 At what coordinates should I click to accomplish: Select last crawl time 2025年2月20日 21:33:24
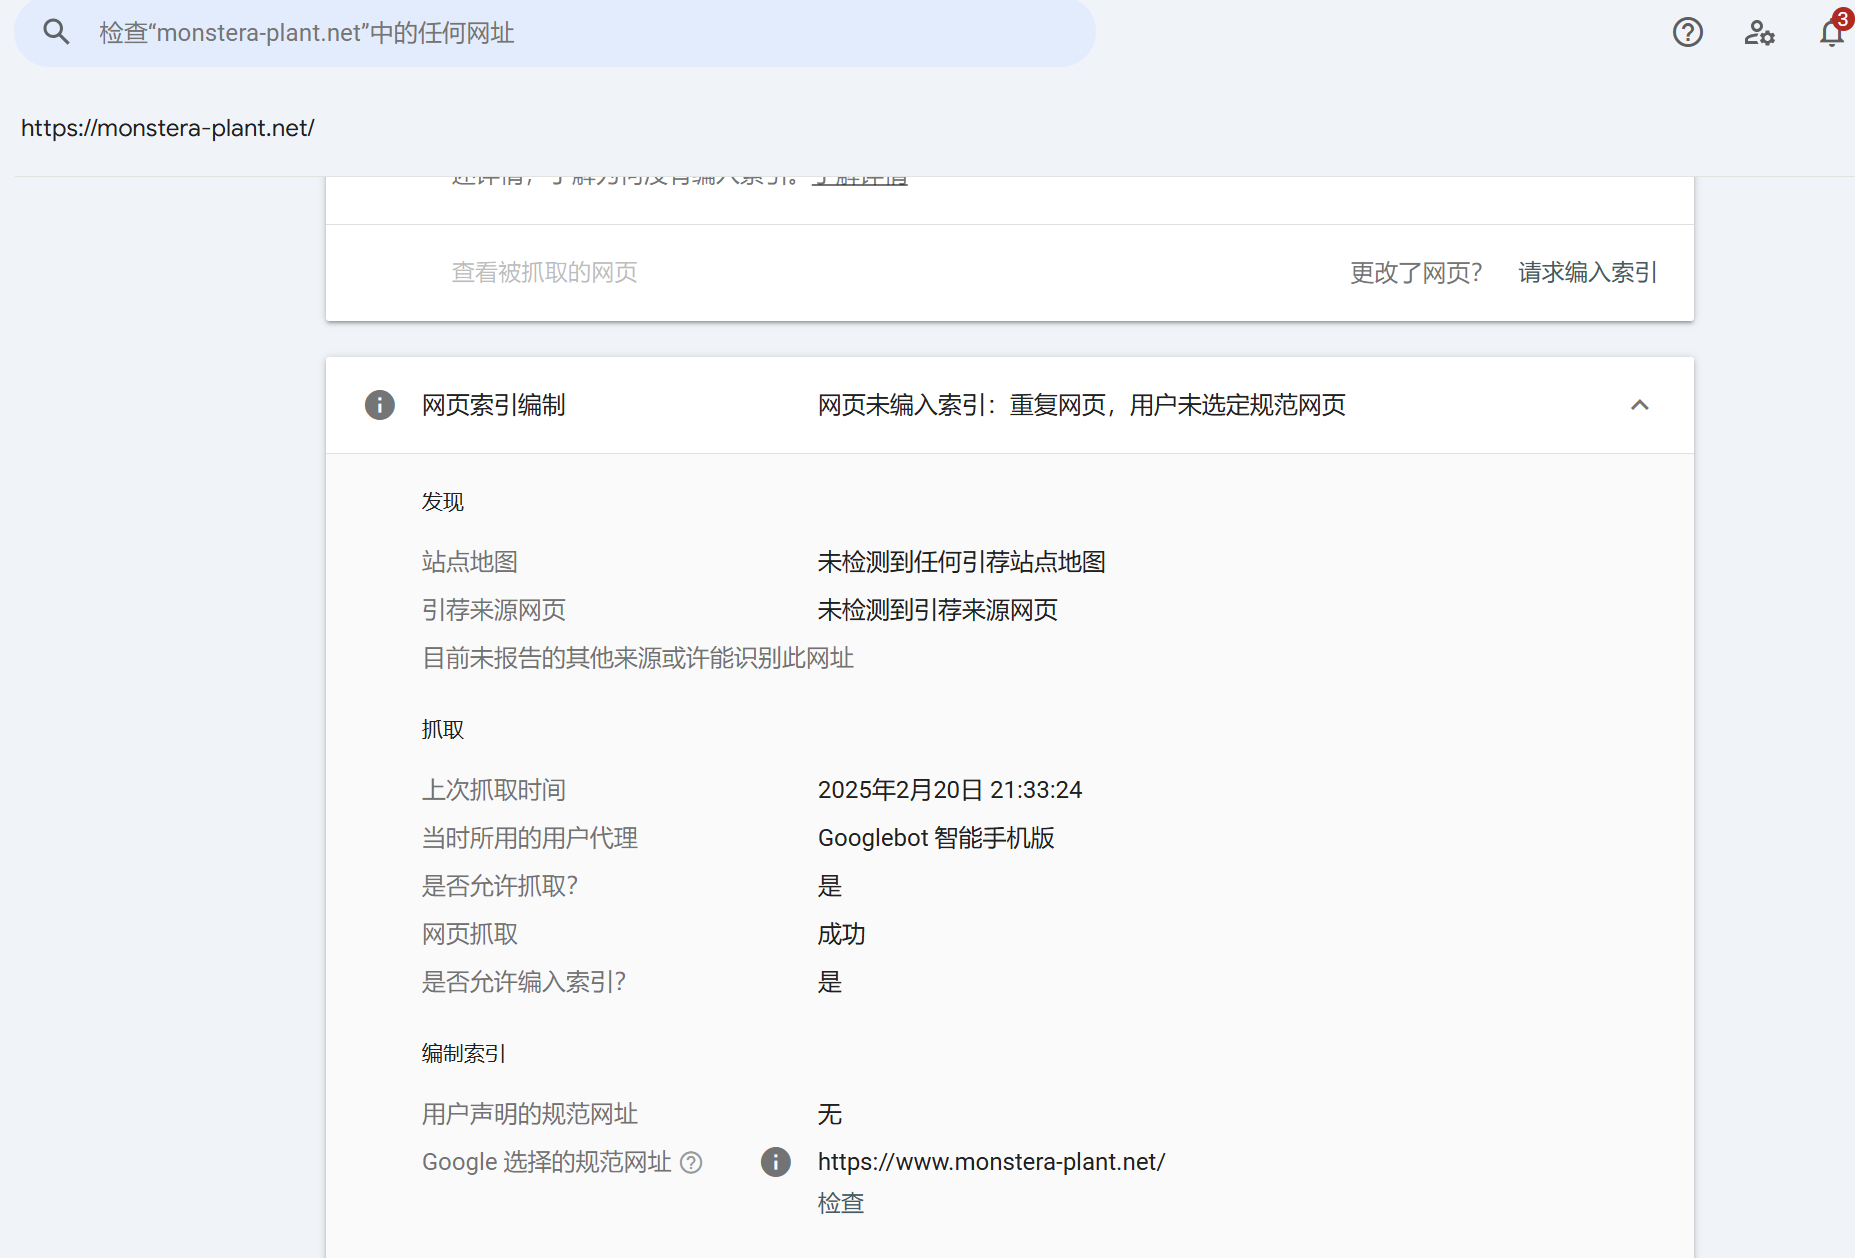pos(950,790)
